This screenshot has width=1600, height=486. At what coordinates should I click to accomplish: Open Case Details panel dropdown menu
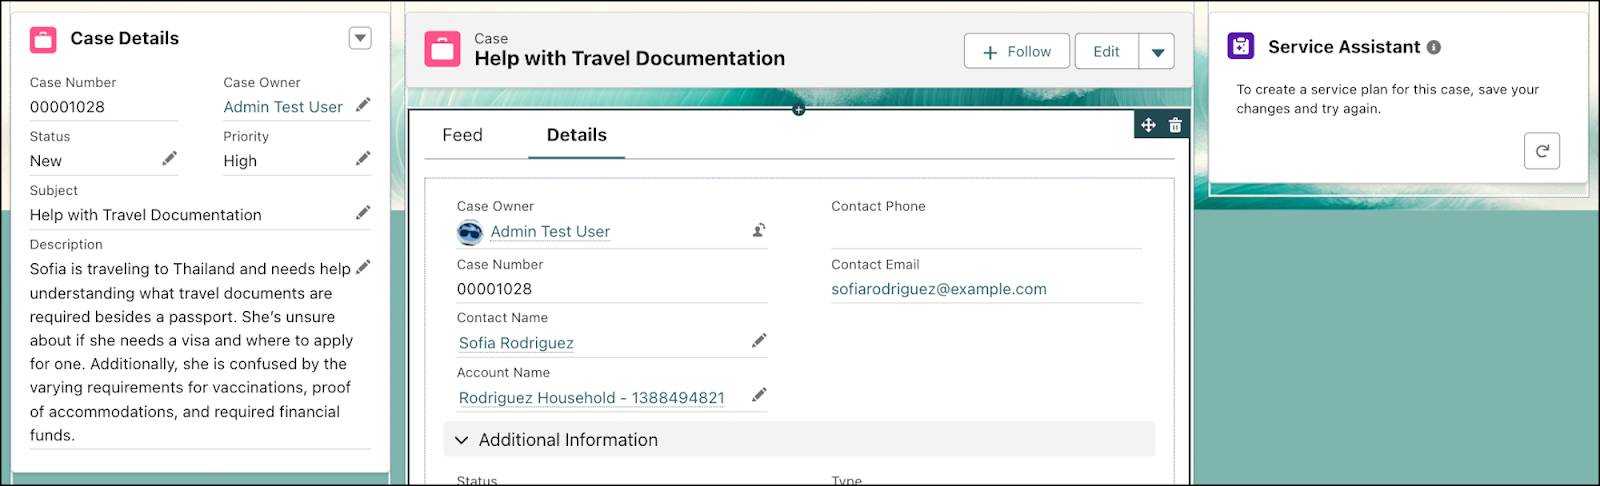(x=360, y=38)
